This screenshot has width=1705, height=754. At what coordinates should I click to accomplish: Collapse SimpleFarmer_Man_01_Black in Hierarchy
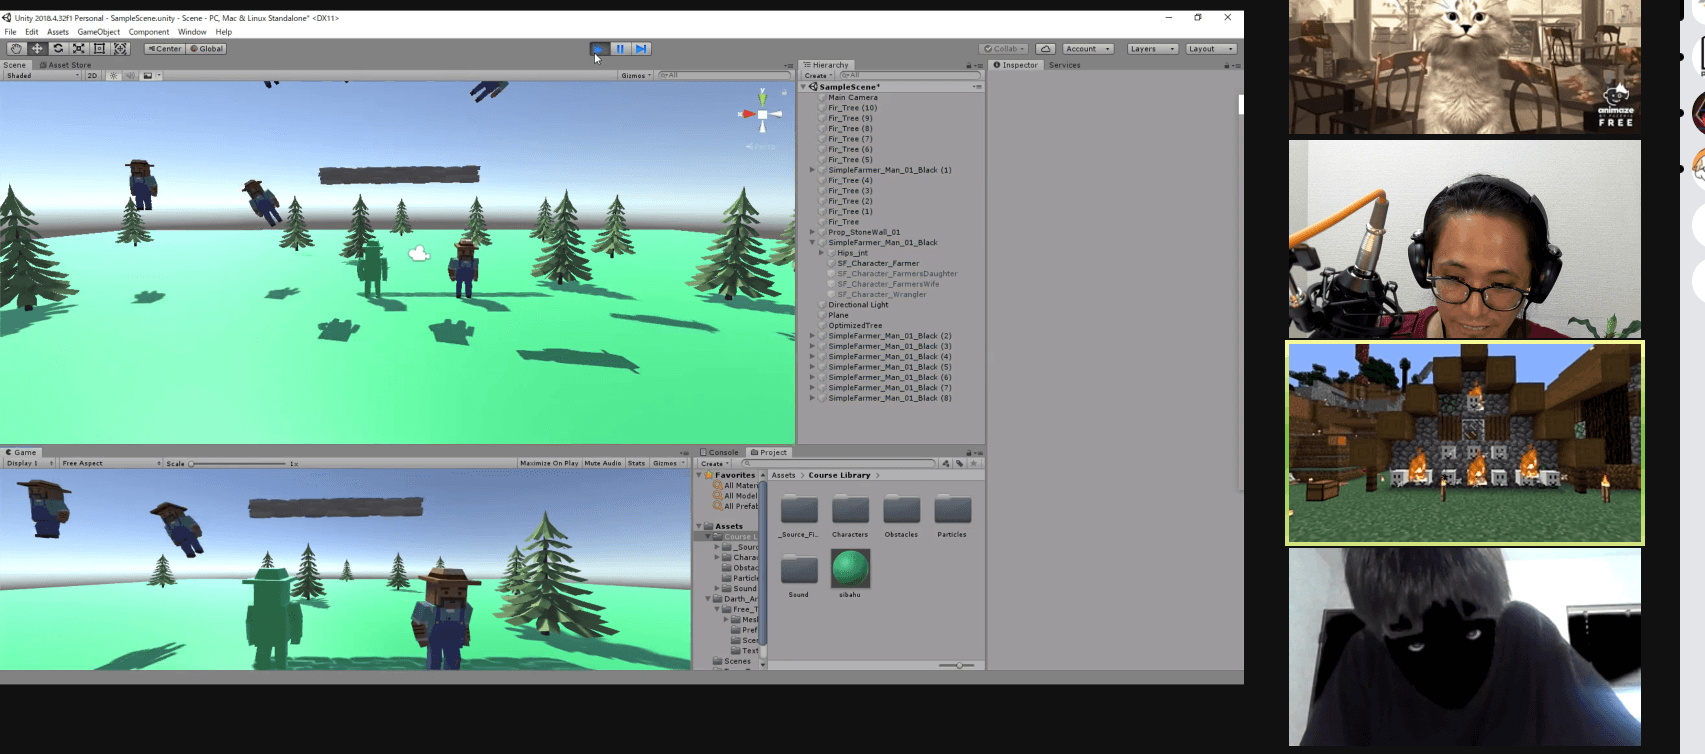tap(812, 243)
